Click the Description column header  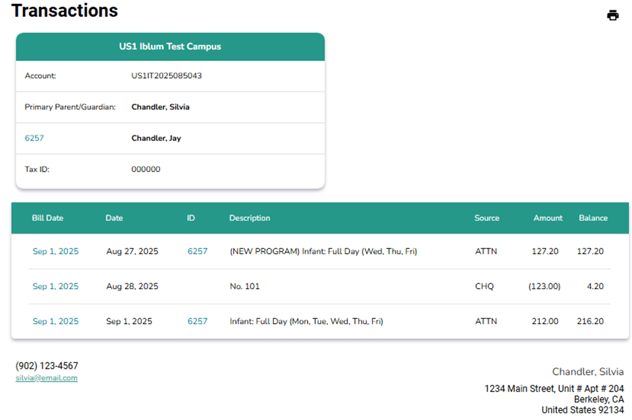[x=249, y=218]
